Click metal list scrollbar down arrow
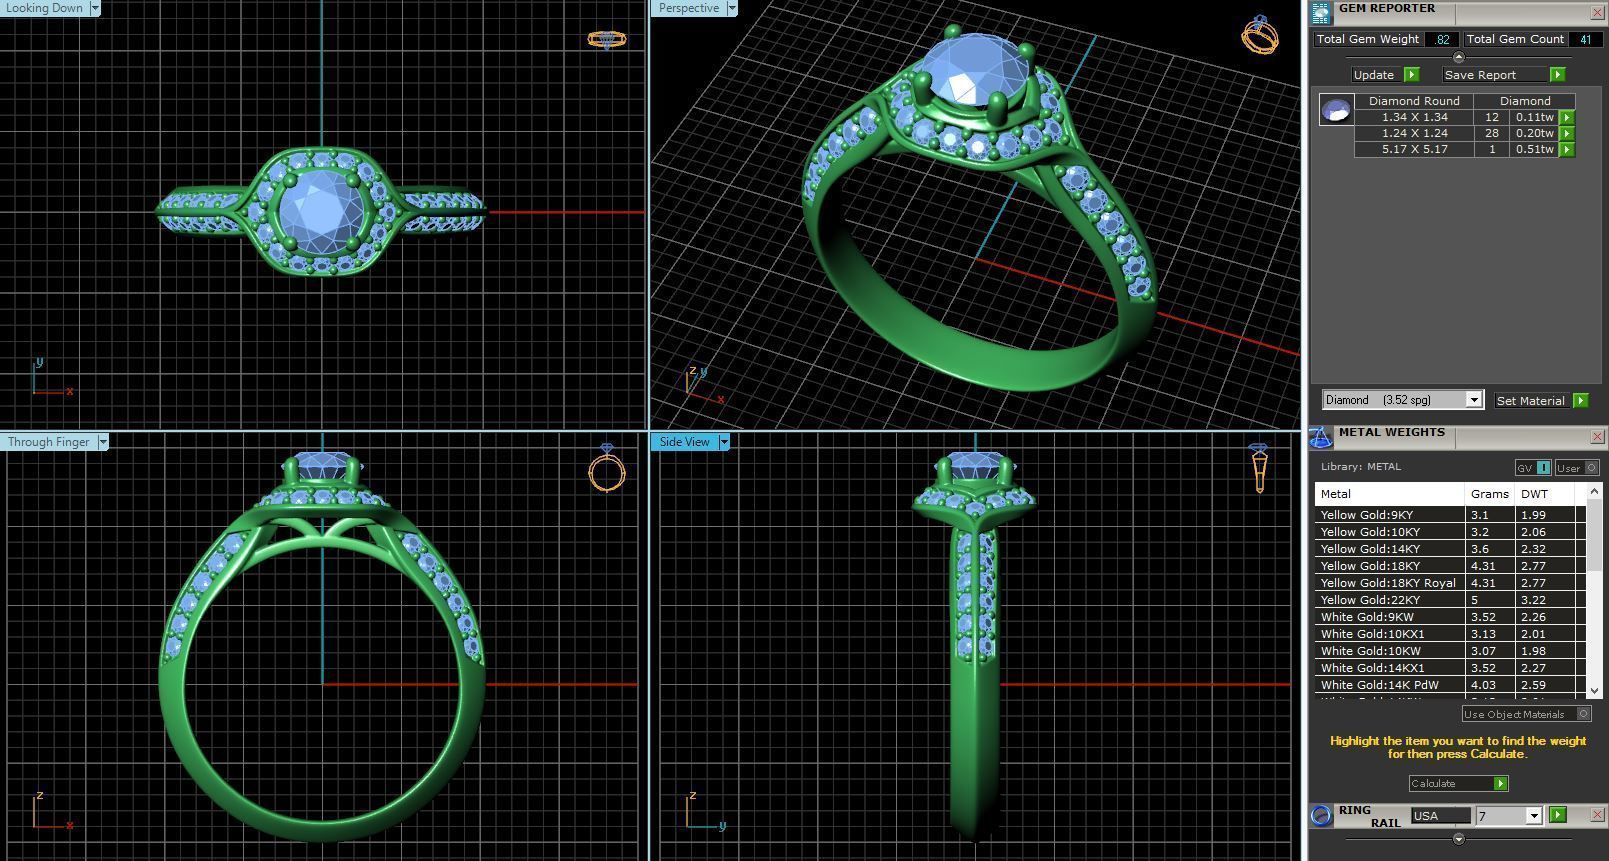 click(x=1594, y=691)
